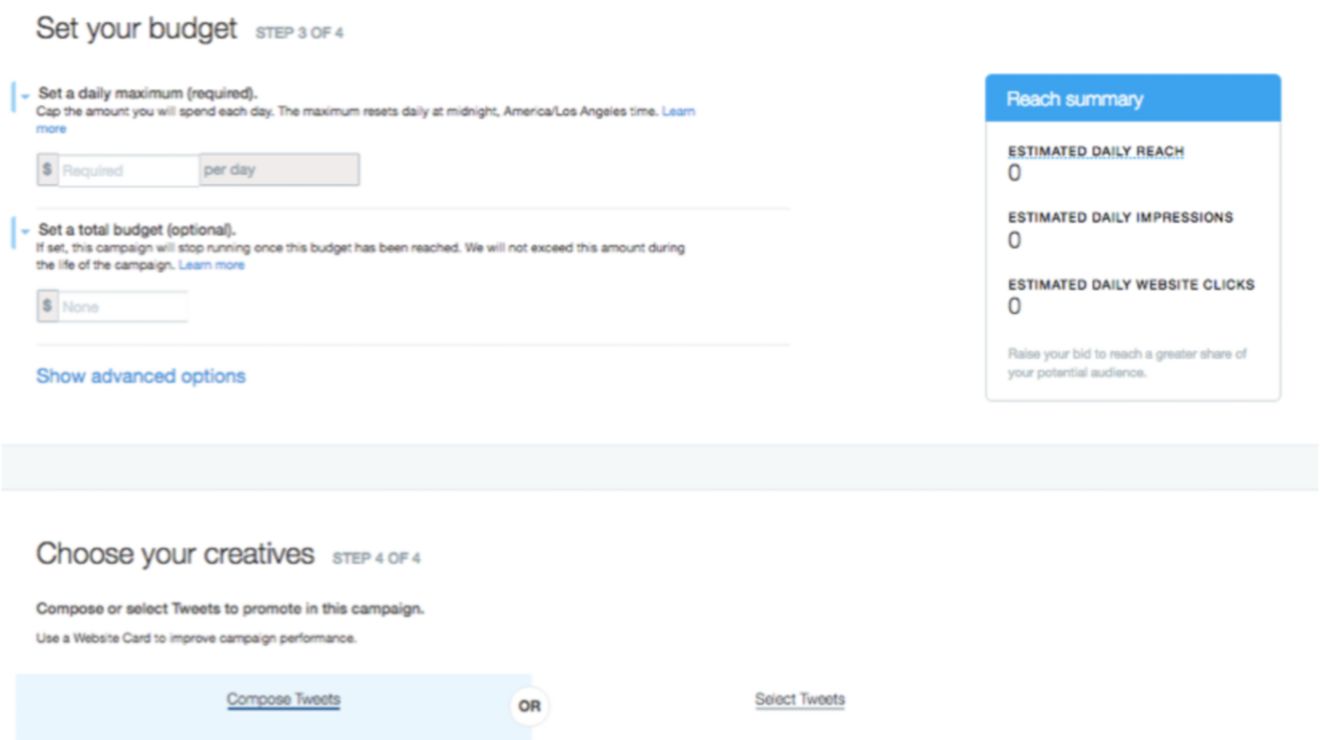Click the total budget amount input field
The width and height of the screenshot is (1320, 740).
coord(123,307)
